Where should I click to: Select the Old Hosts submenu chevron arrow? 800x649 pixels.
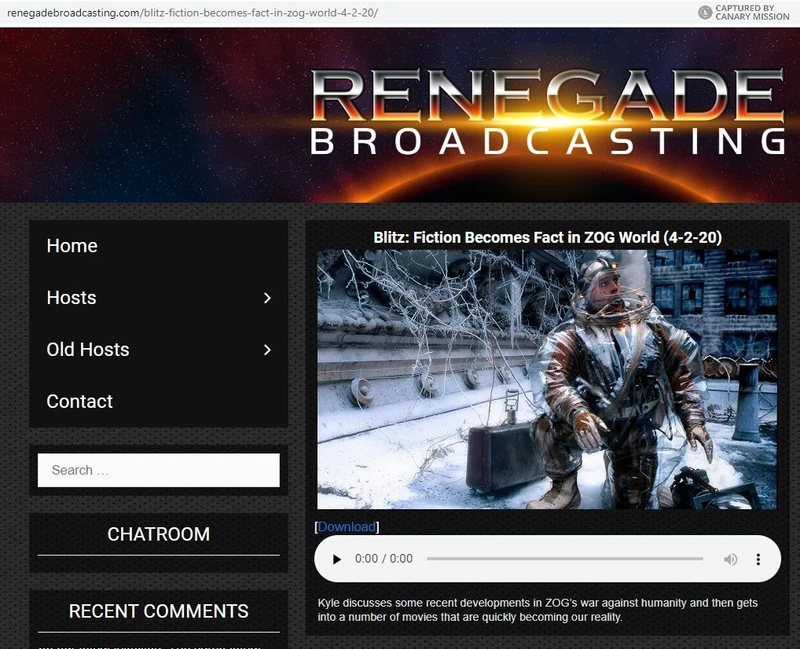[x=266, y=350]
